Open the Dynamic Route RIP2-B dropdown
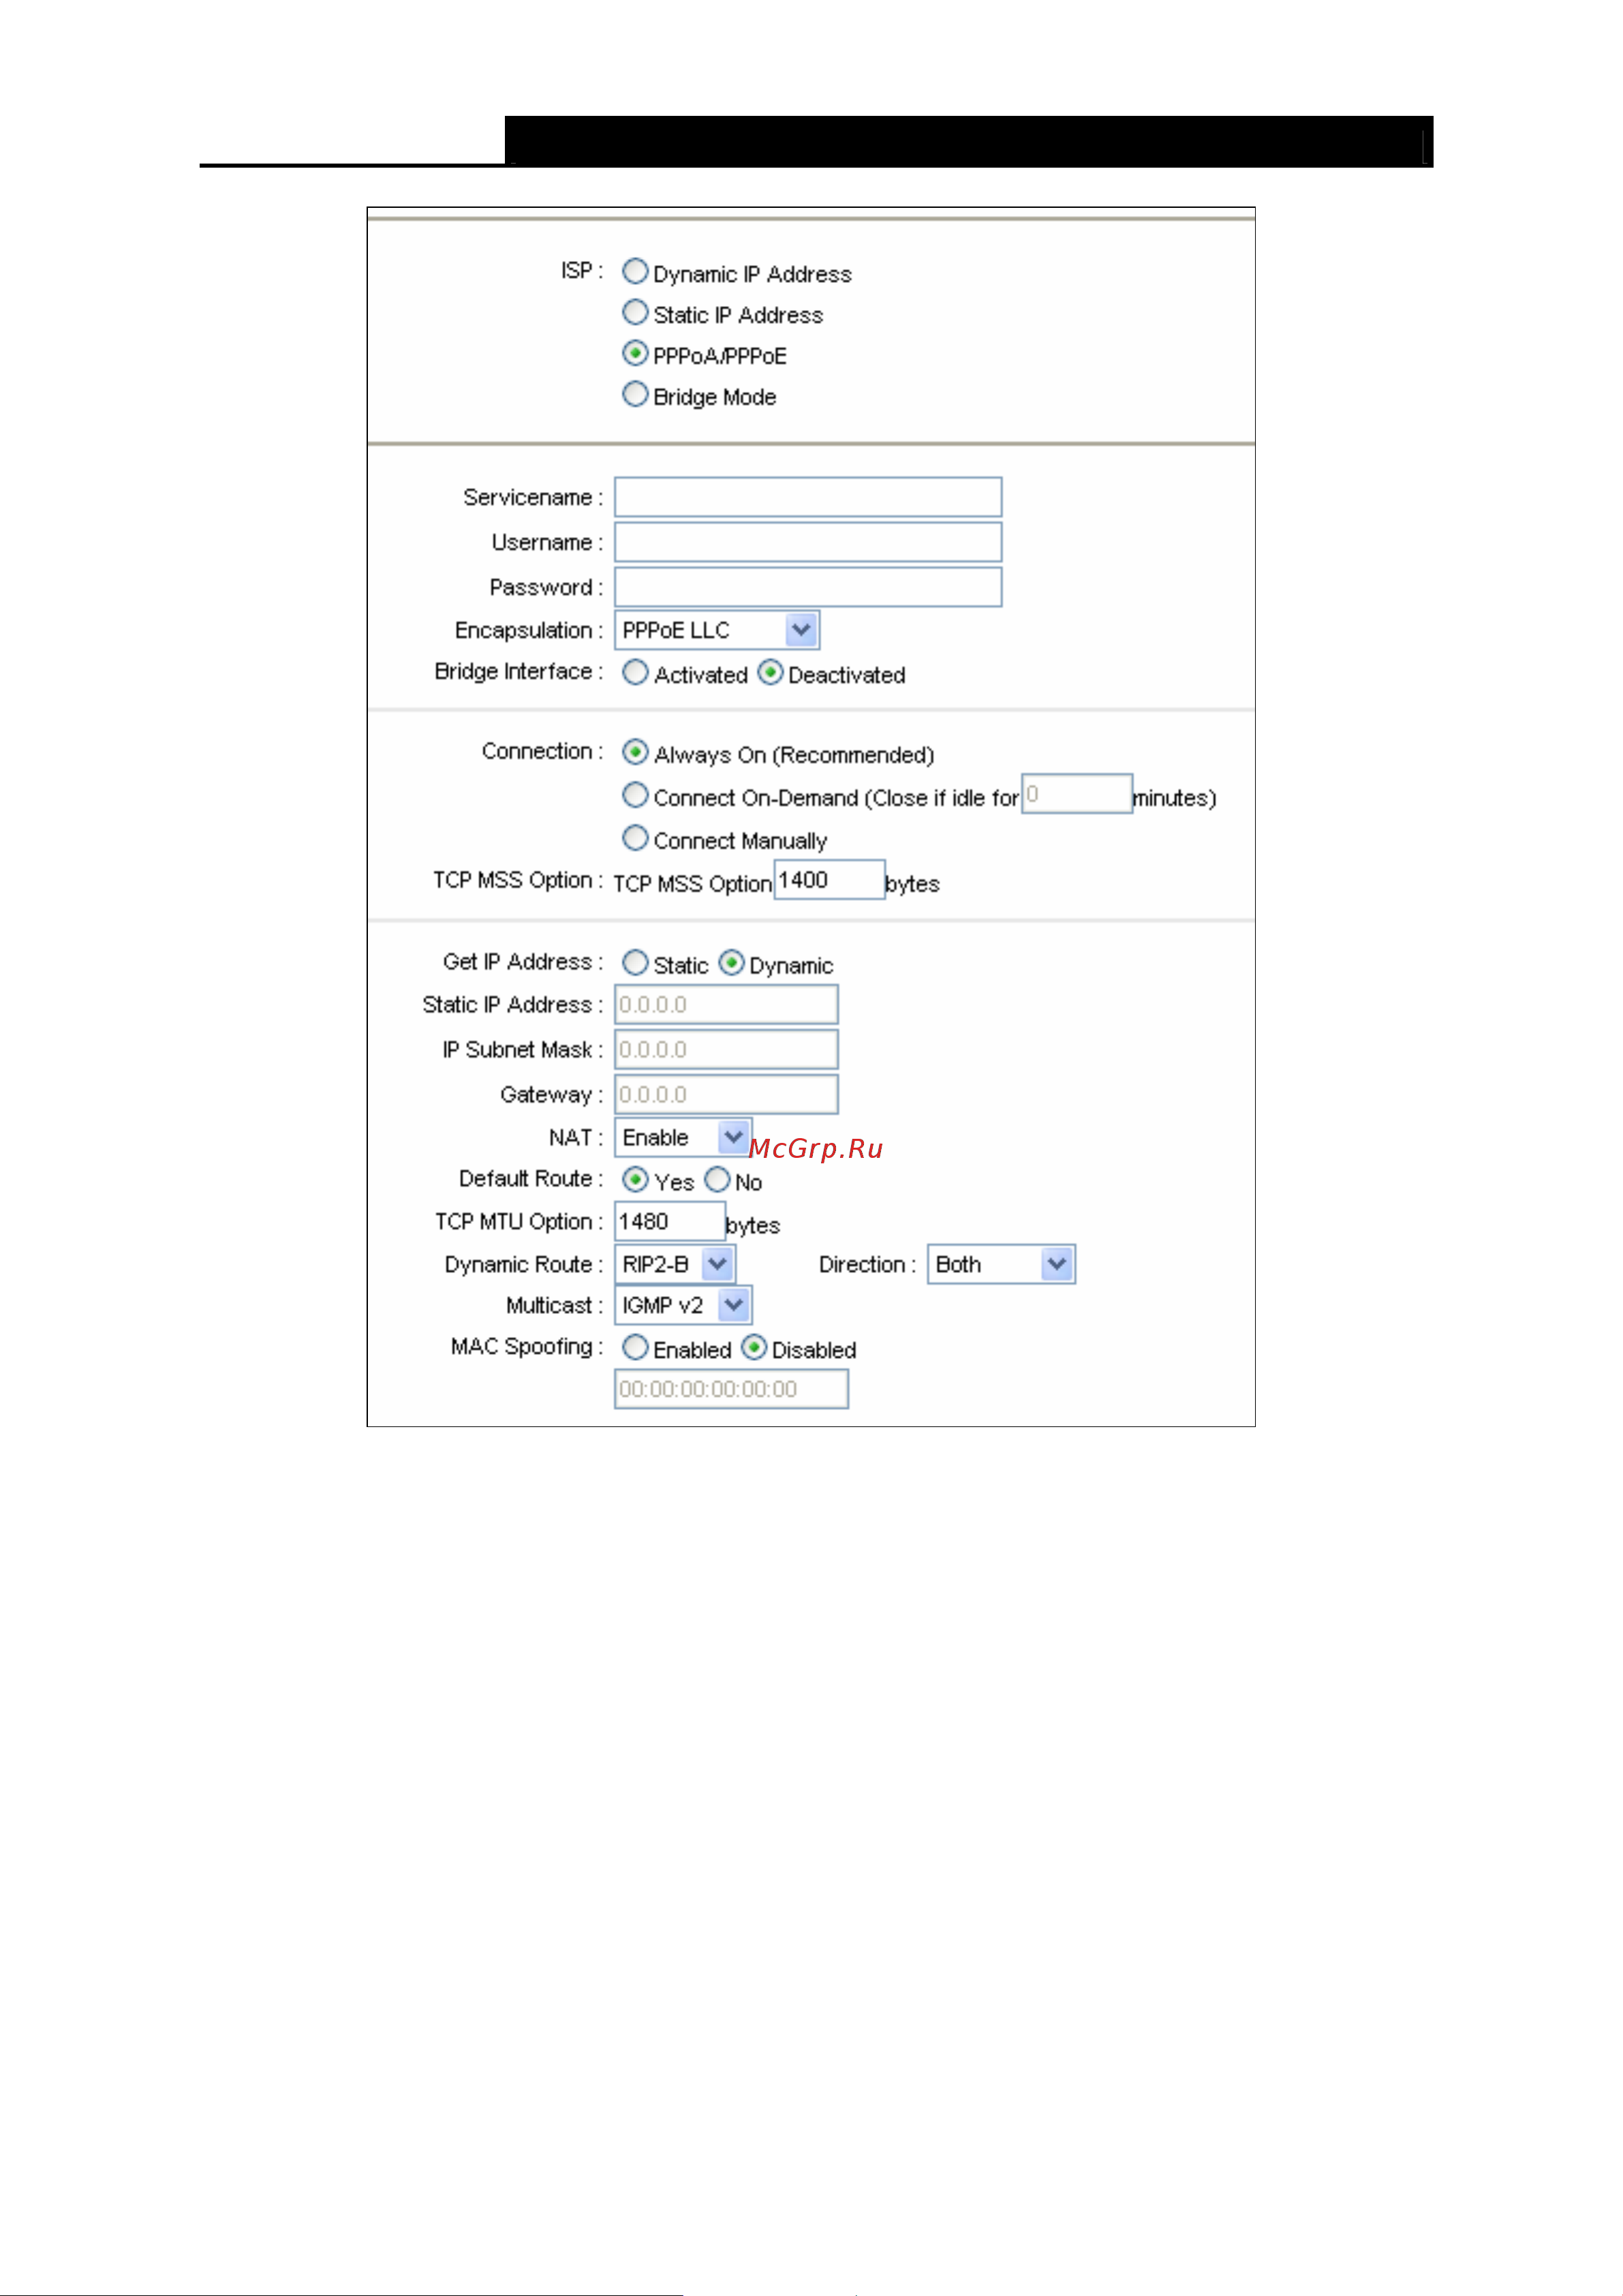1623x2296 pixels. tap(675, 1264)
